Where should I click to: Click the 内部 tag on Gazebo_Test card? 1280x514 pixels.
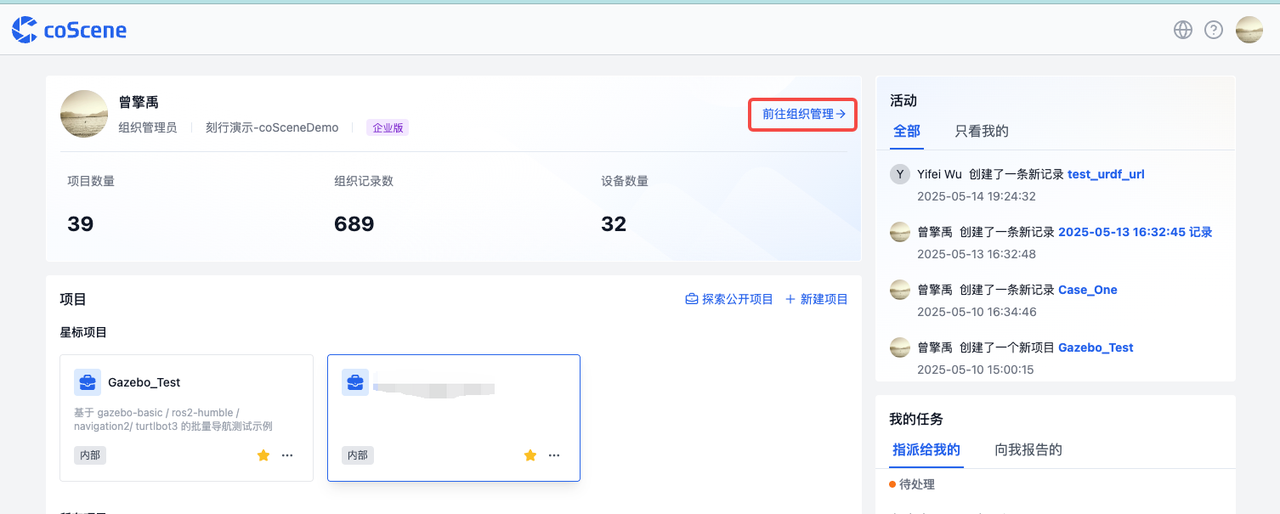[x=90, y=455]
